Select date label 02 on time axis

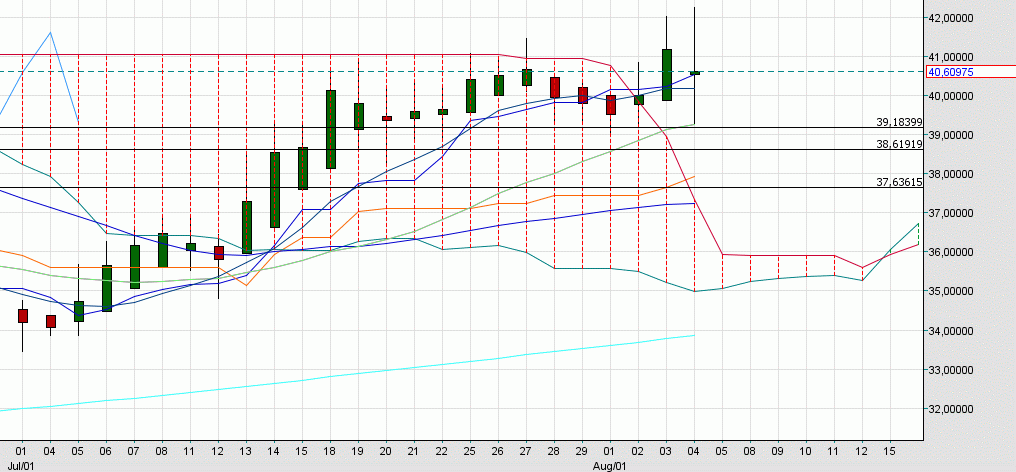[638, 451]
